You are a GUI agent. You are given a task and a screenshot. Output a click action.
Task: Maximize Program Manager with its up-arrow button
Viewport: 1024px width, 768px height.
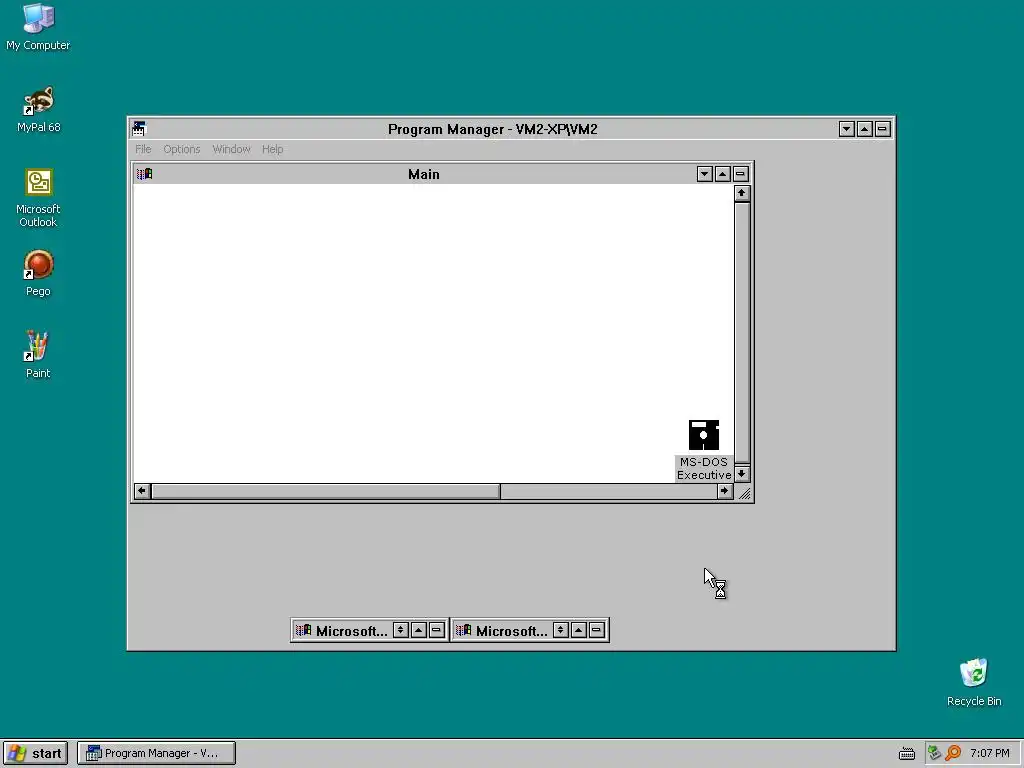[x=864, y=129]
